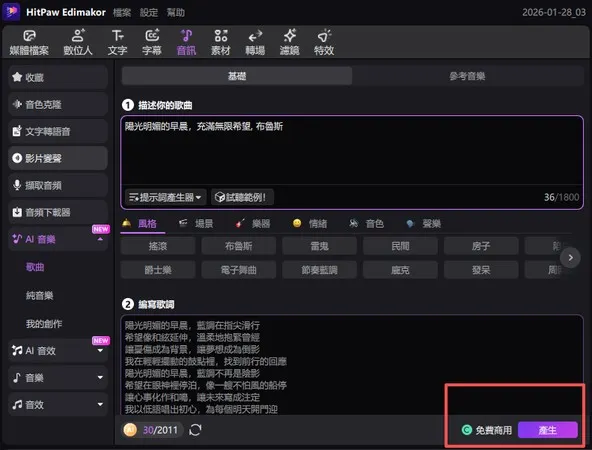Click the 免費商用 copyright icon

click(x=467, y=430)
